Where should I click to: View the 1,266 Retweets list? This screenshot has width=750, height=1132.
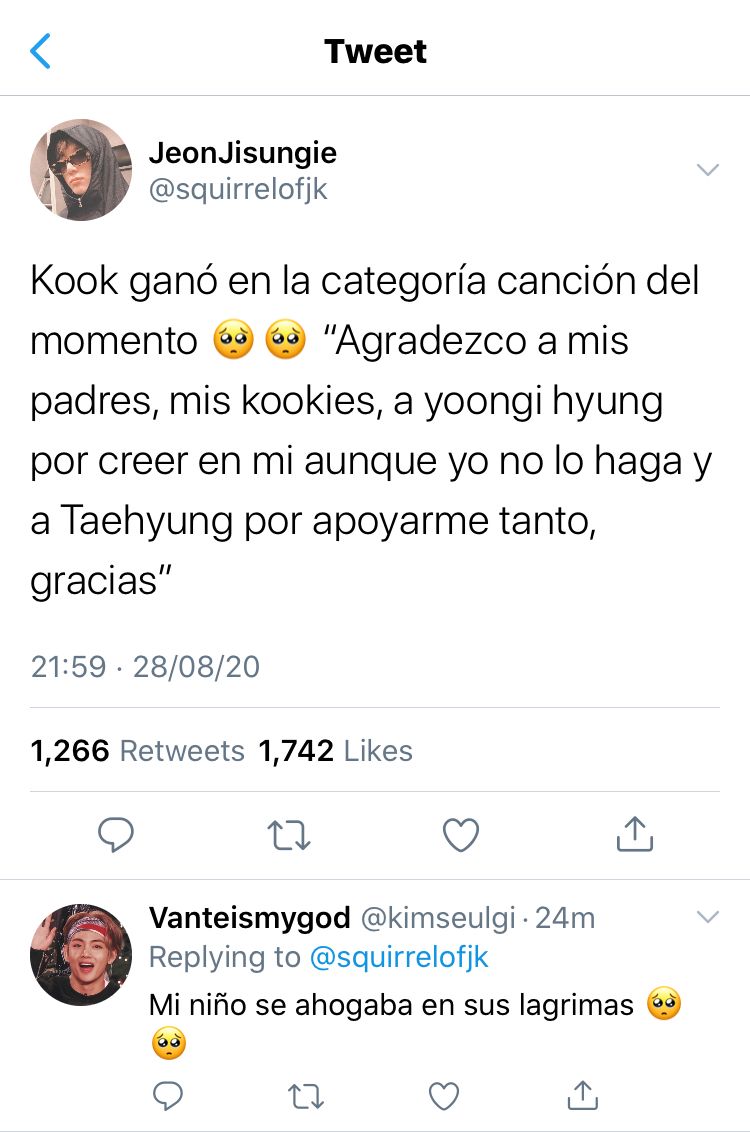point(137,751)
